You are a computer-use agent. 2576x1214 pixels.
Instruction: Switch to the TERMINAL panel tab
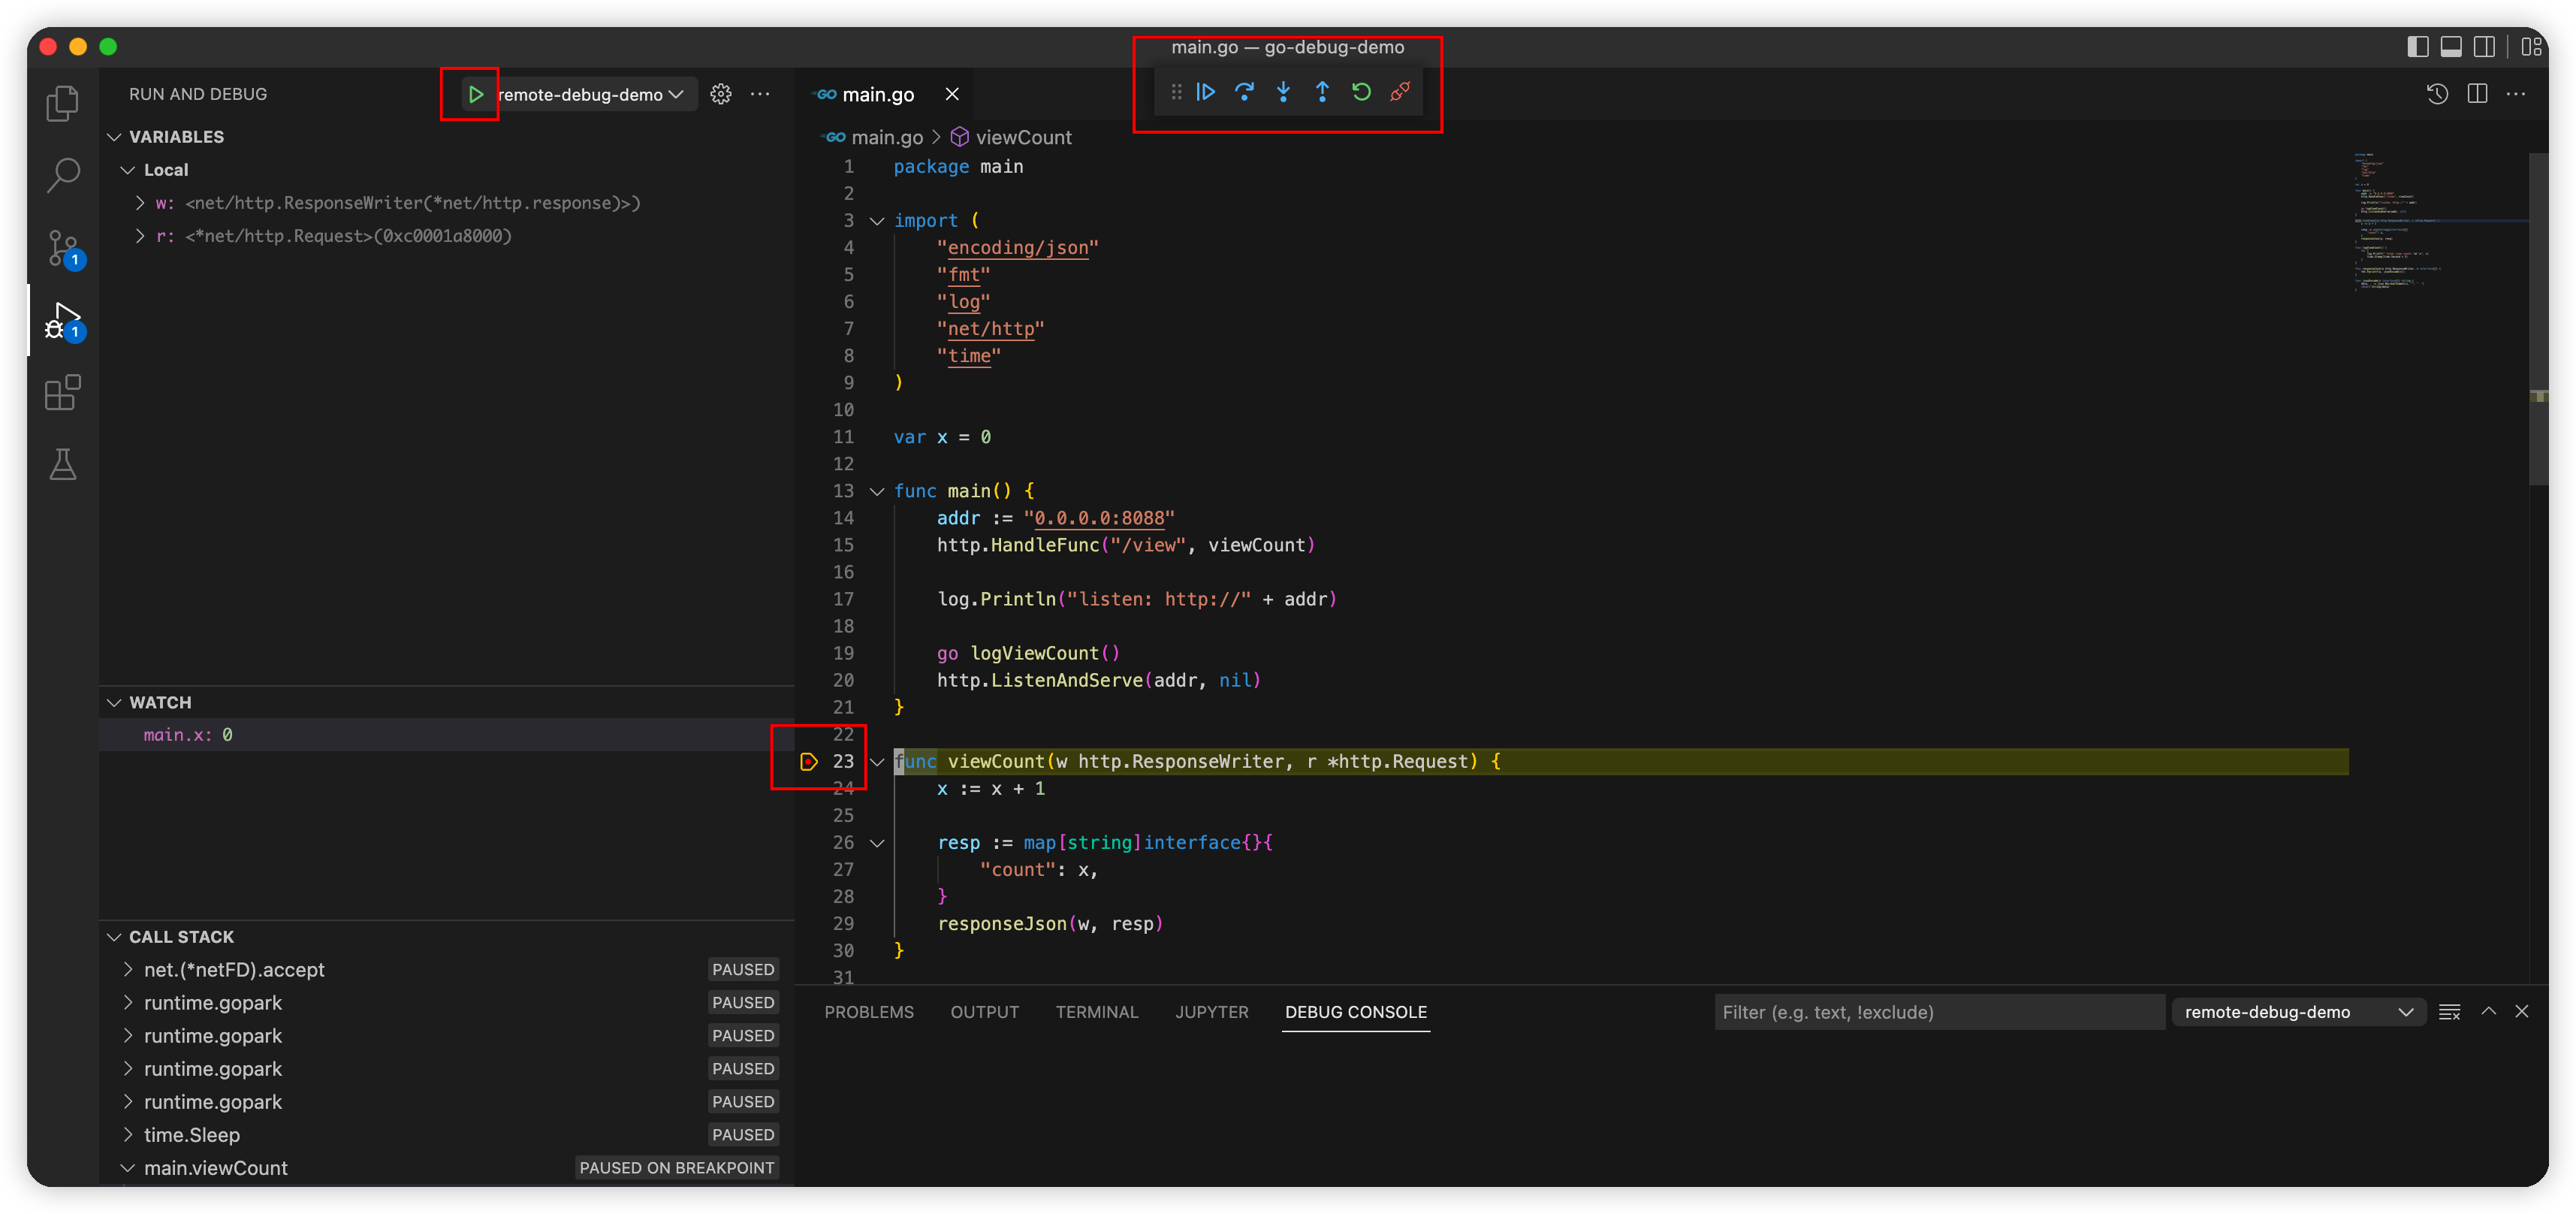click(x=1097, y=1012)
